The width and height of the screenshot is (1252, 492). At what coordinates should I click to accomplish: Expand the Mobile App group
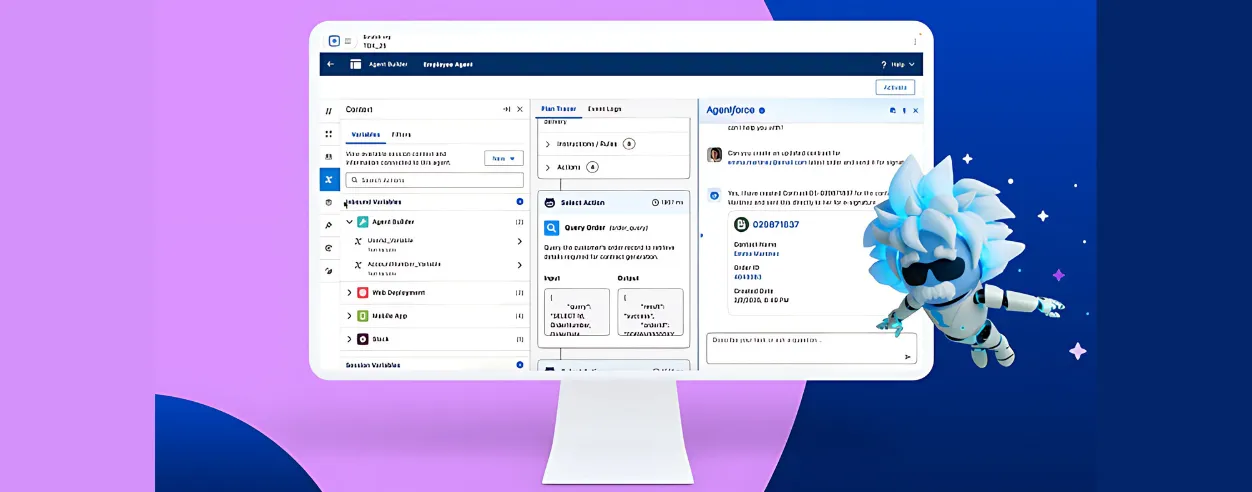point(349,316)
